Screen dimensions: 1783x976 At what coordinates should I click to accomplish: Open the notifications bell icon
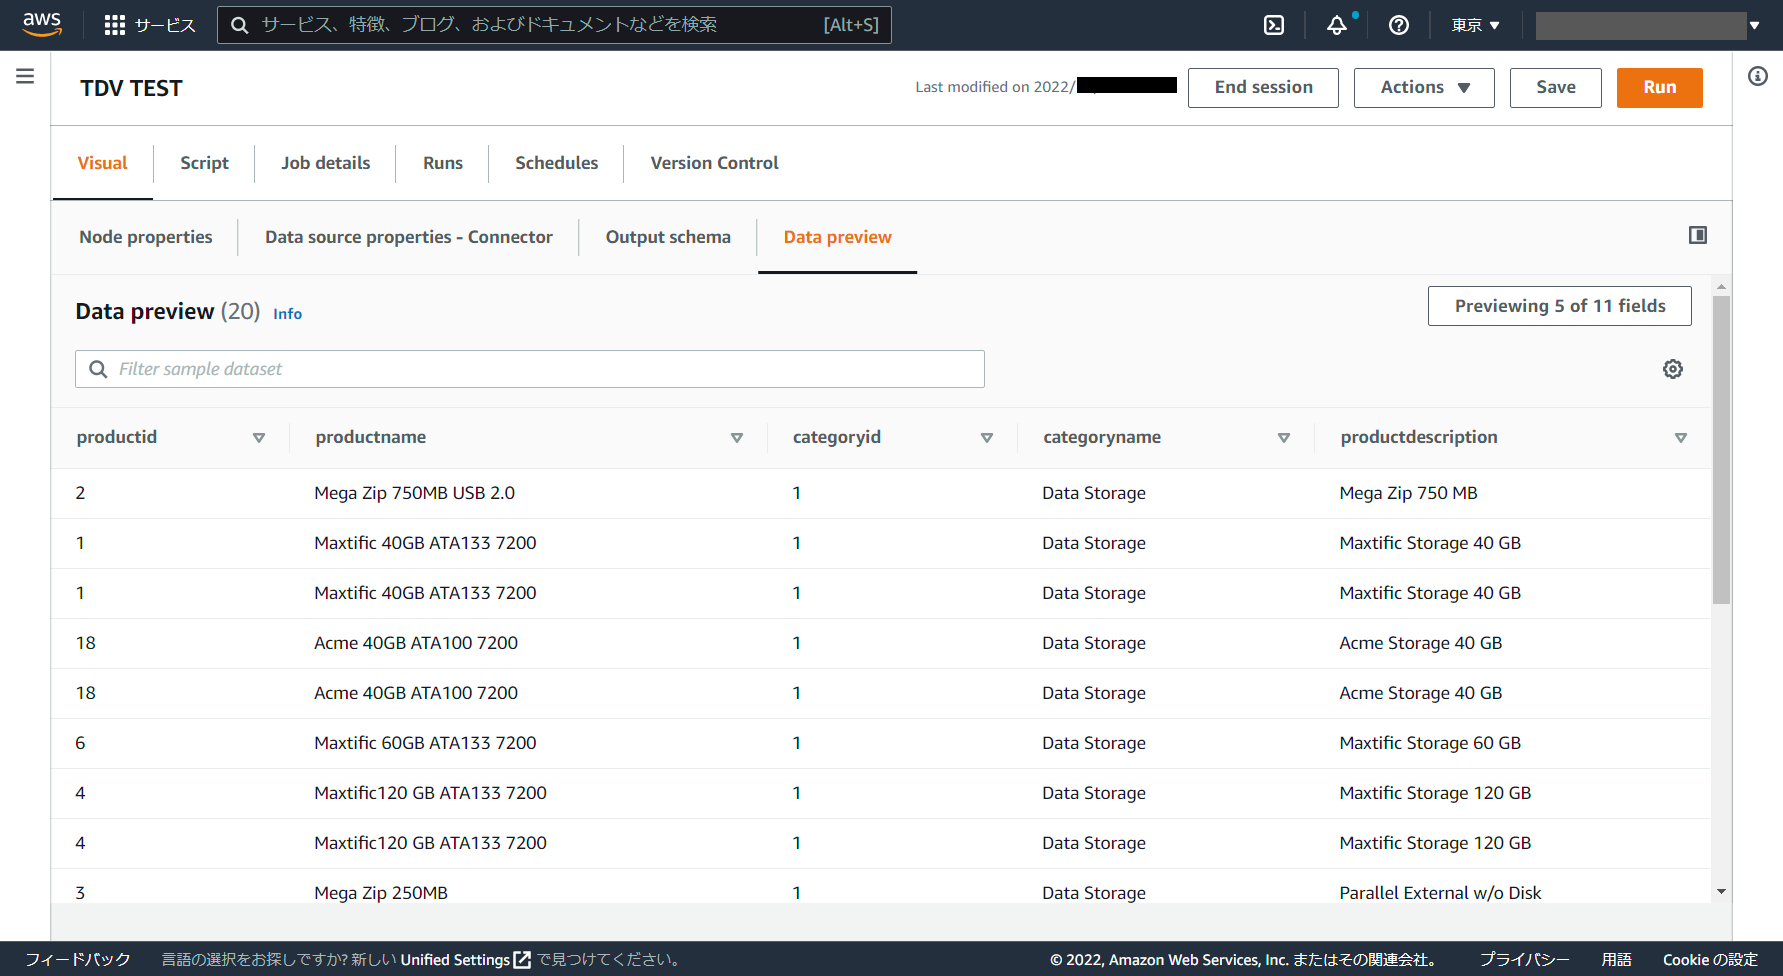1337,25
